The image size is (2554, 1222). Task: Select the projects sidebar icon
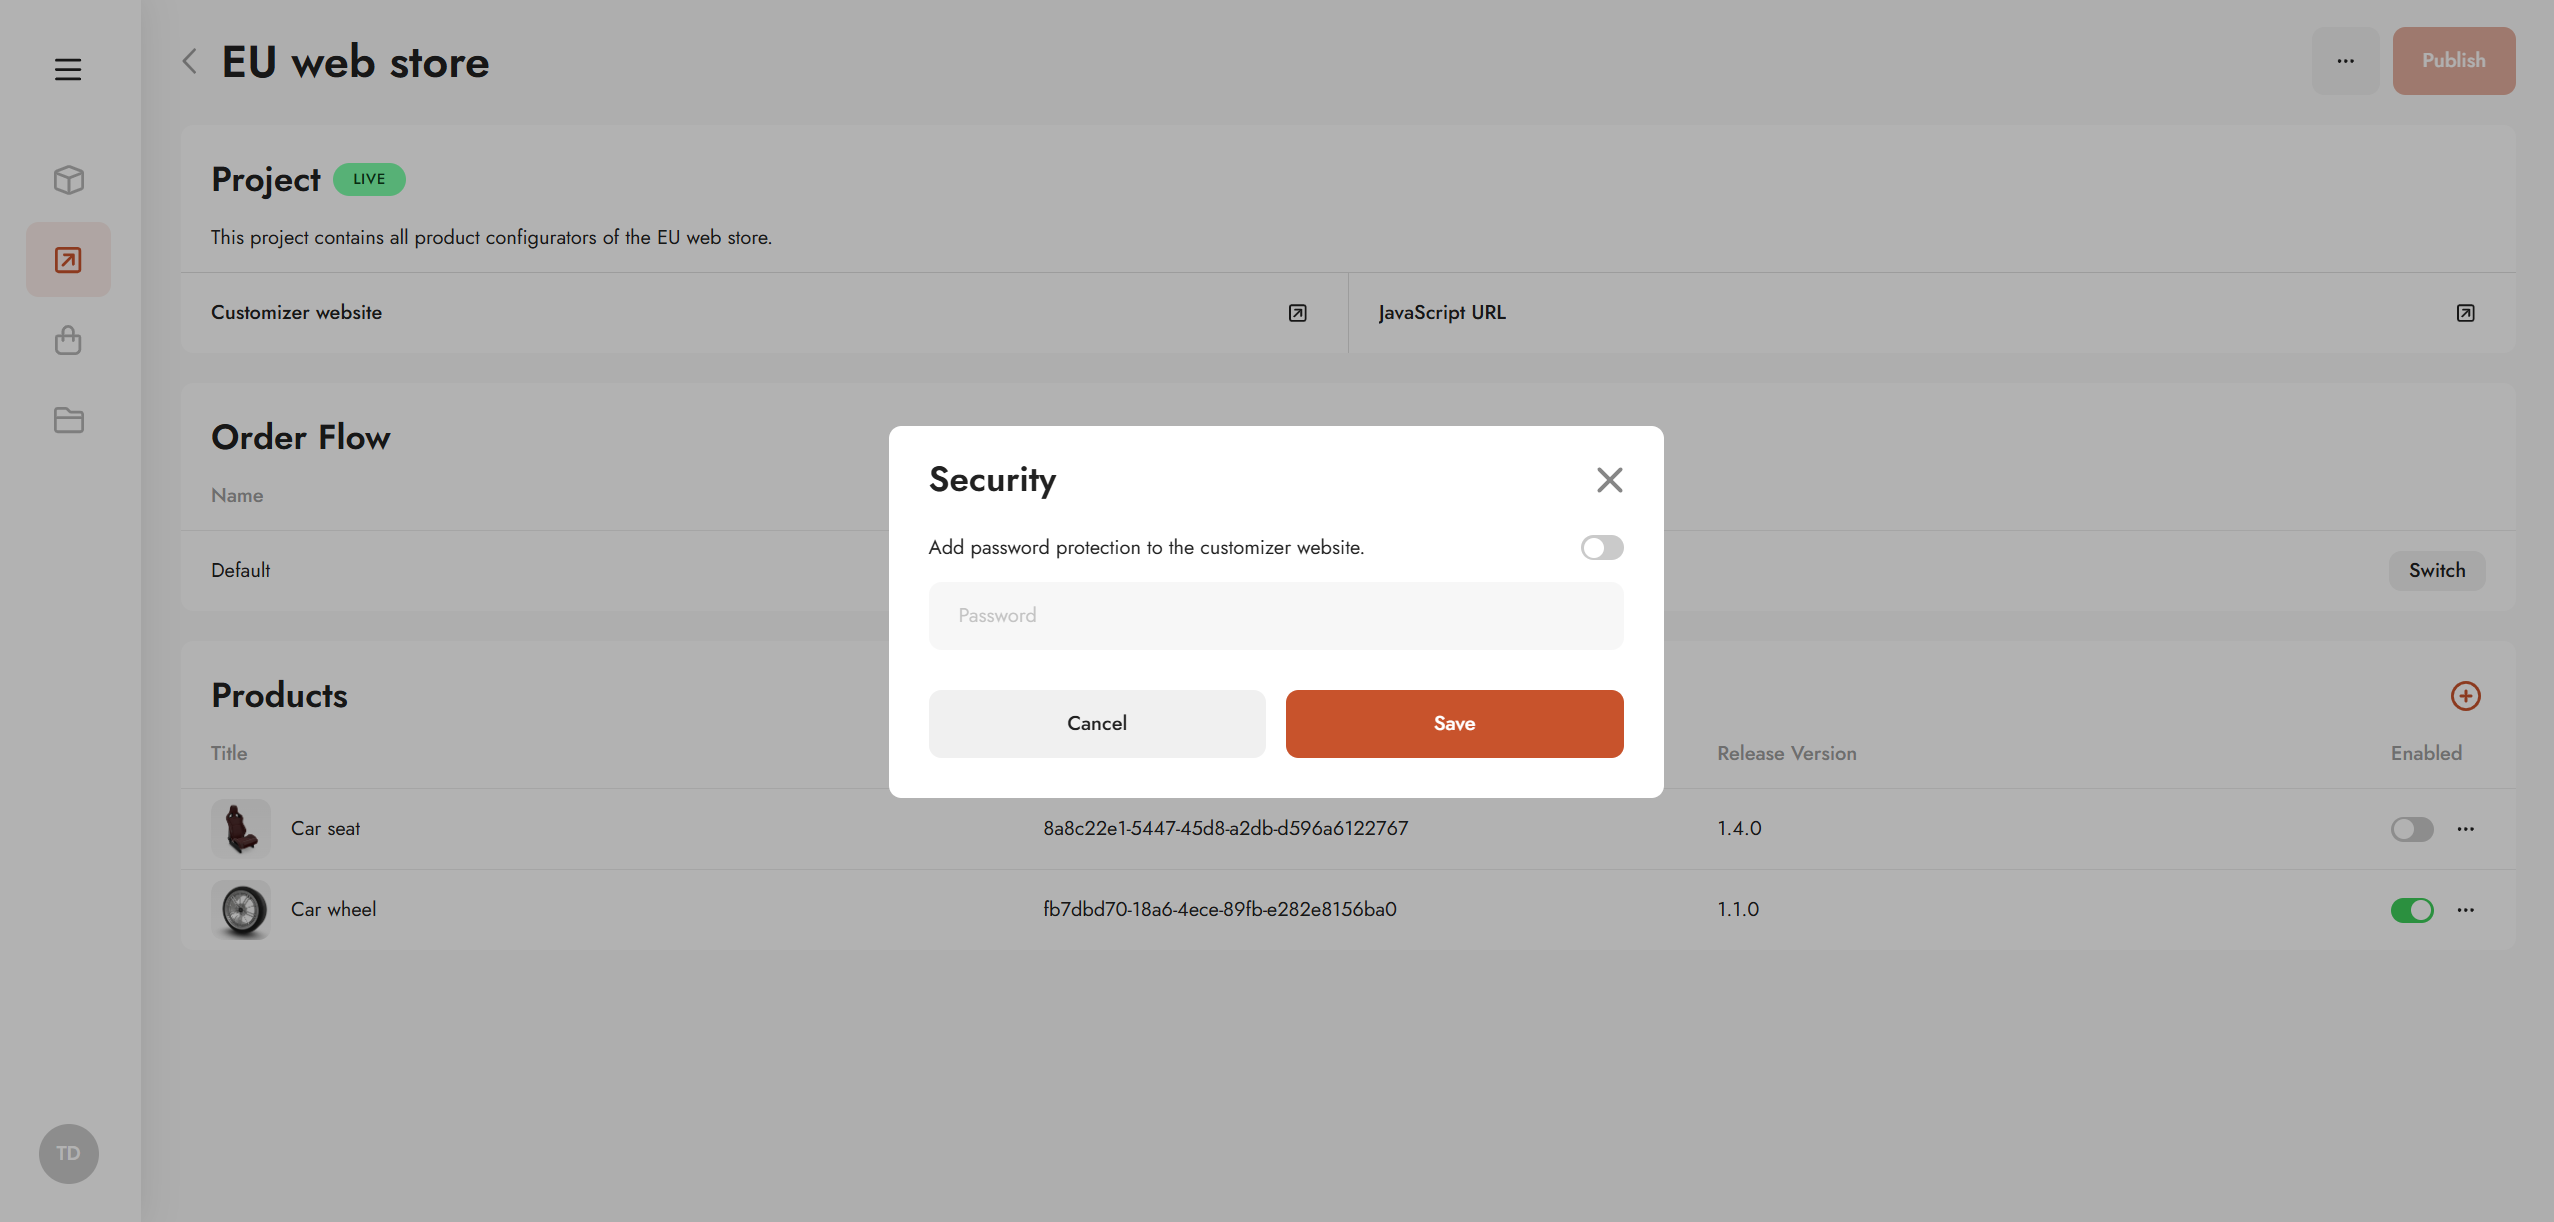pyautogui.click(x=68, y=260)
